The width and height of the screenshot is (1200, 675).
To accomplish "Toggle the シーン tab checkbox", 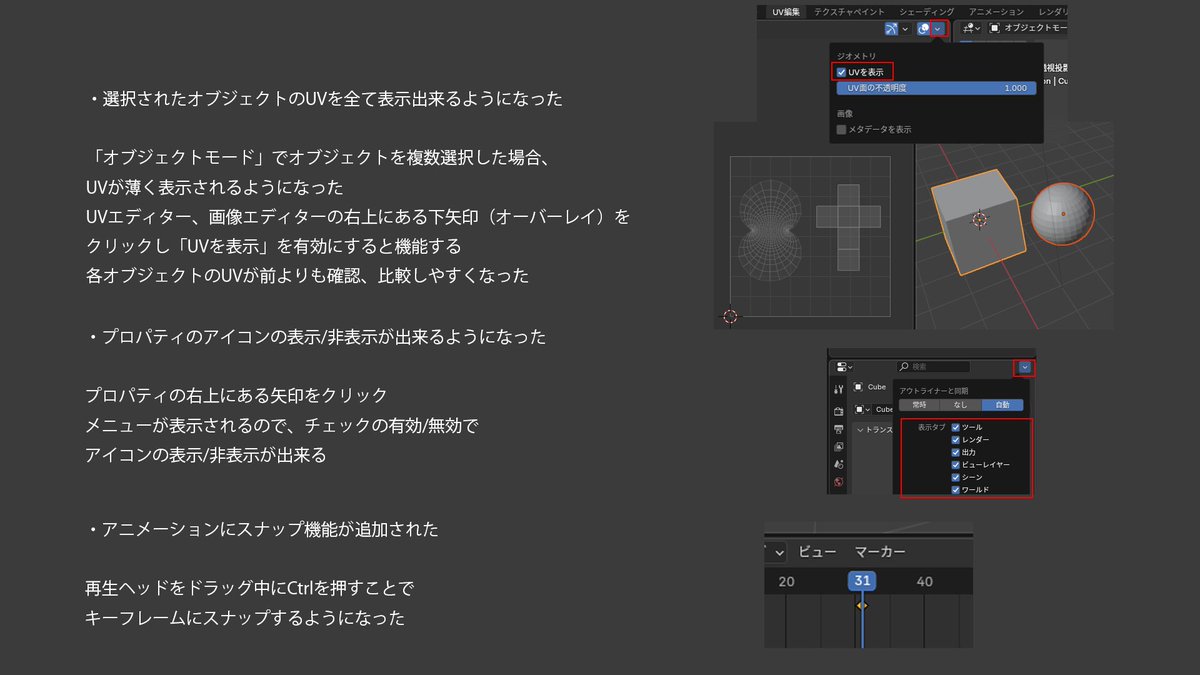I will coord(955,477).
